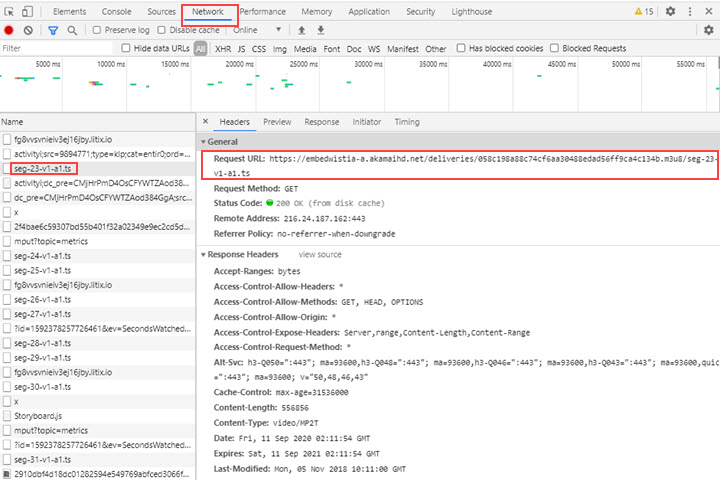Image resolution: width=720 pixels, height=480 pixels.
Task: Open the Preview tab in request details
Action: click(x=277, y=122)
